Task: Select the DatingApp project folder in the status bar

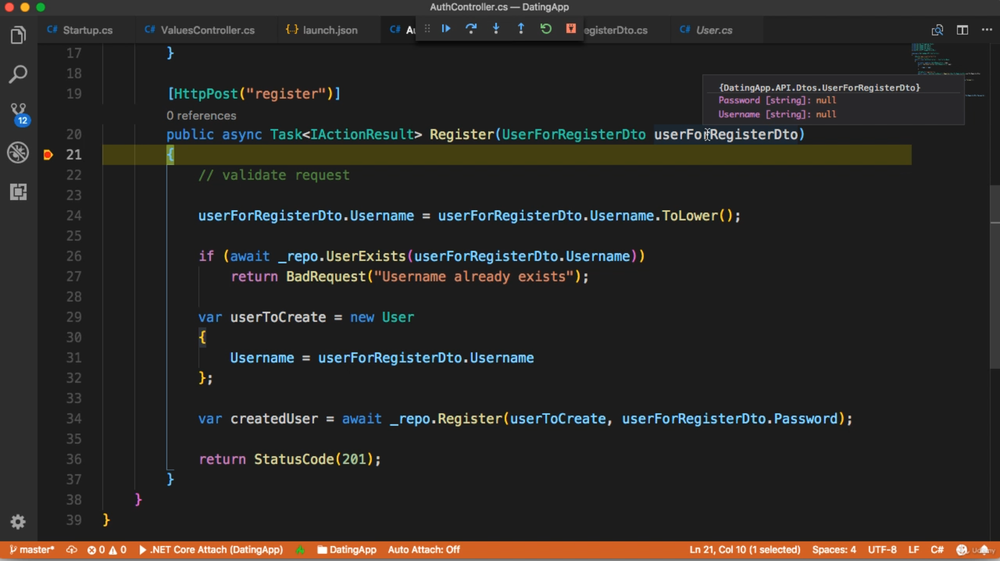Action: pyautogui.click(x=346, y=550)
